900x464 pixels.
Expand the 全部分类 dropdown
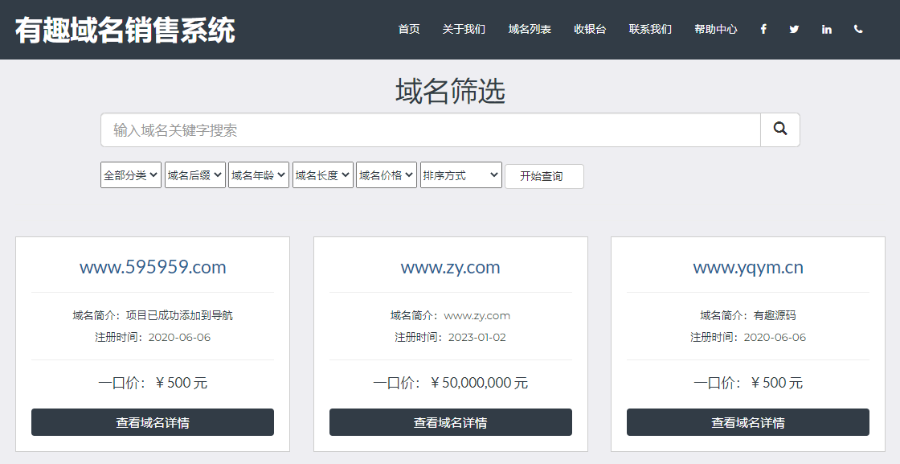pos(131,175)
